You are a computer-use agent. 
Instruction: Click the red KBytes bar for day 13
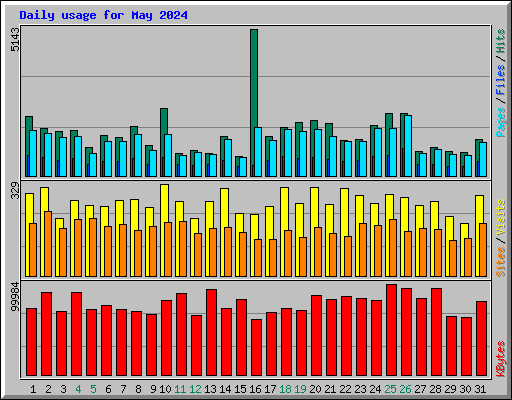point(211,333)
